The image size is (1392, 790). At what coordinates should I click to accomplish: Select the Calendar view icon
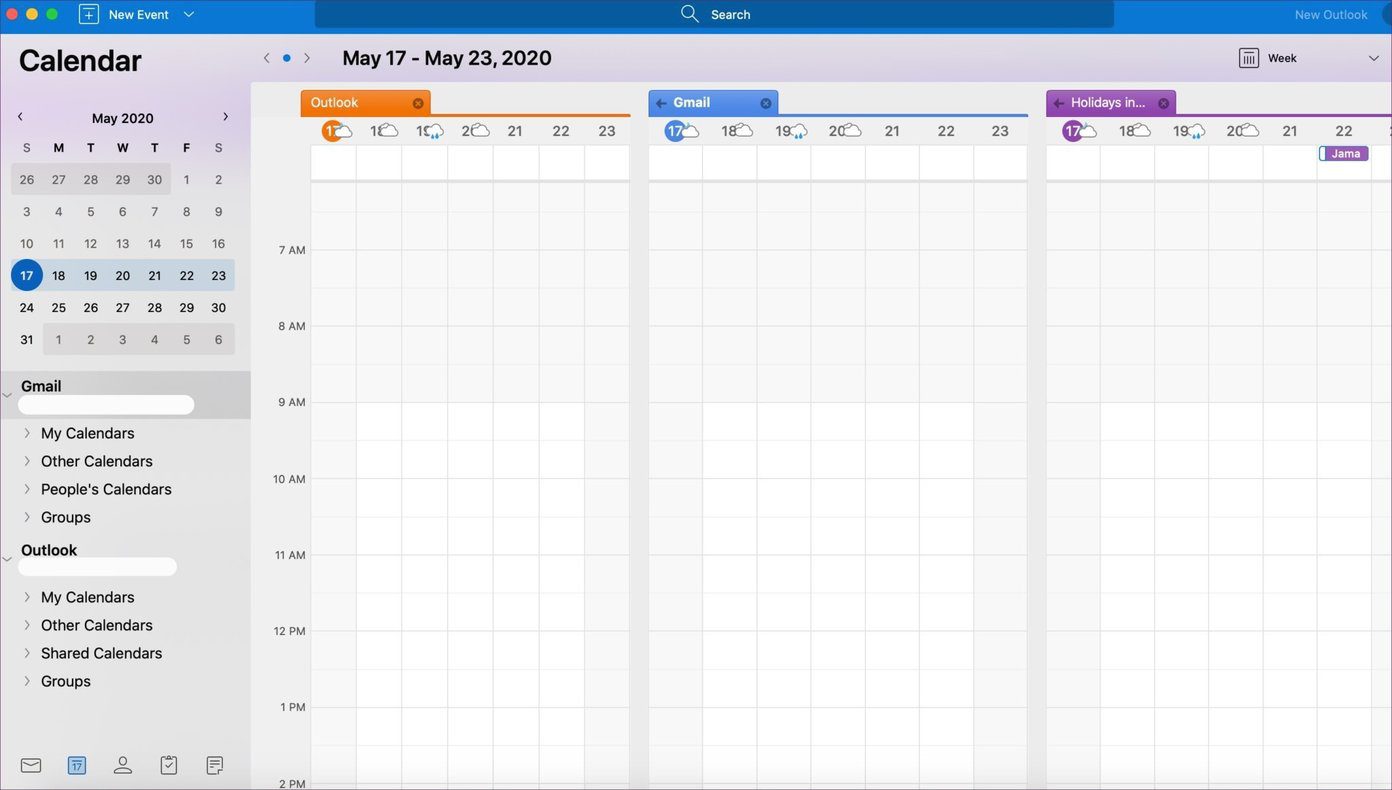click(77, 765)
